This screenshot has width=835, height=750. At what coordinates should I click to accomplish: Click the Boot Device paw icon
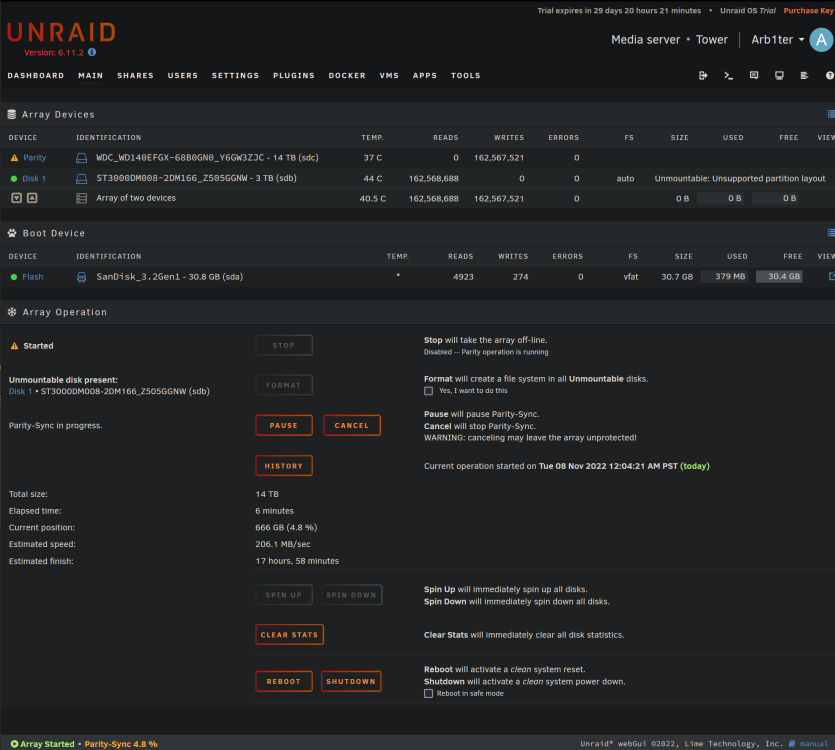pyautogui.click(x=12, y=233)
